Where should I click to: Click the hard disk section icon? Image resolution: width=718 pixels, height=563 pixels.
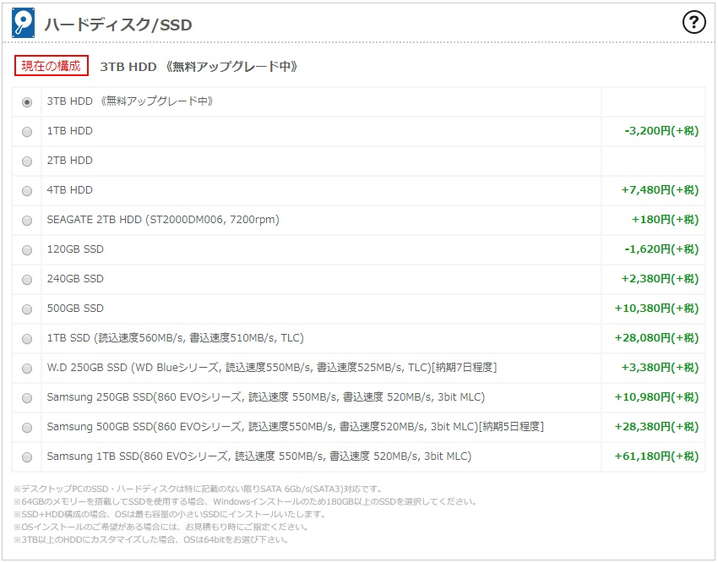pos(23,23)
